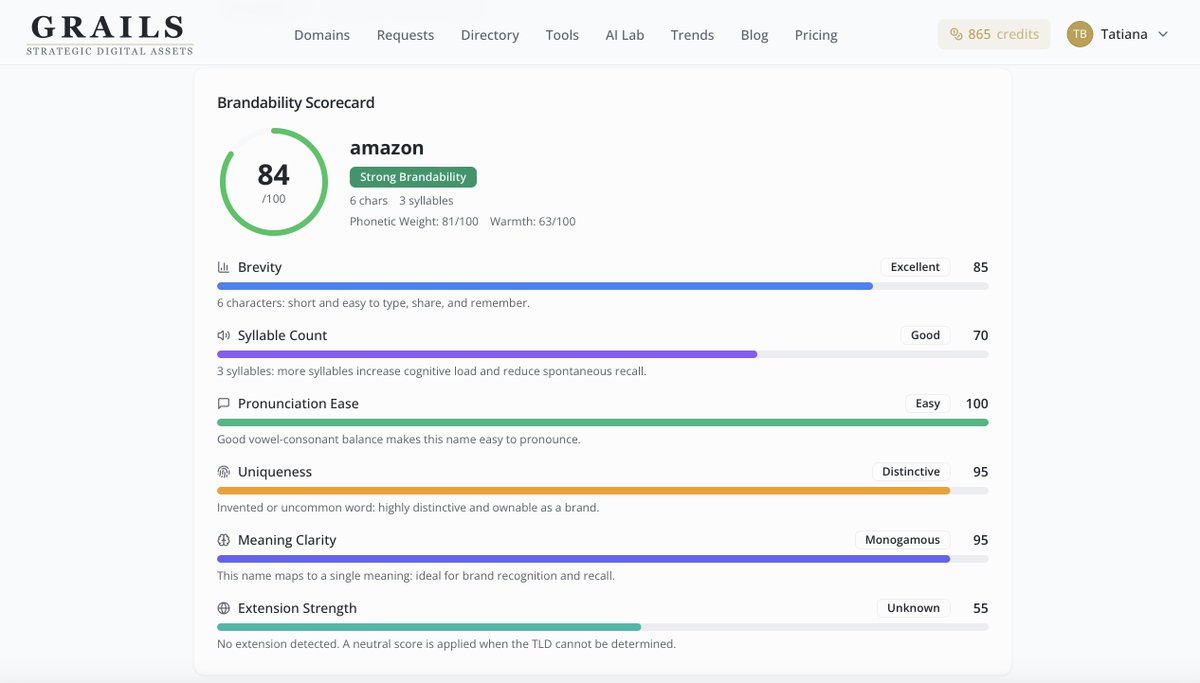
Task: Click the credits coin icon
Action: coord(955,34)
